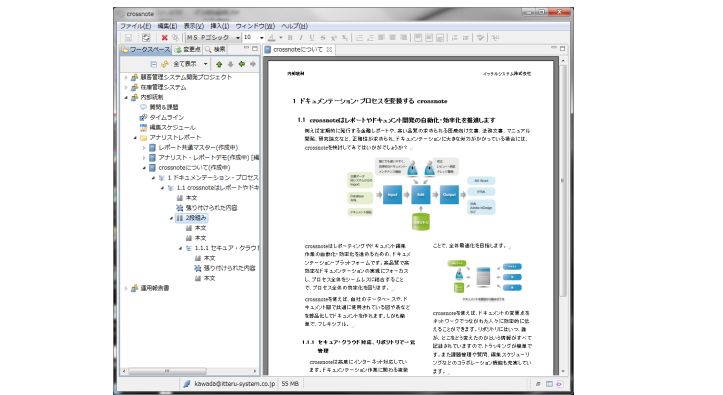The height and width of the screenshot is (395, 723).
Task: Expand the 在庫管理システム node
Action: pyautogui.click(x=126, y=88)
